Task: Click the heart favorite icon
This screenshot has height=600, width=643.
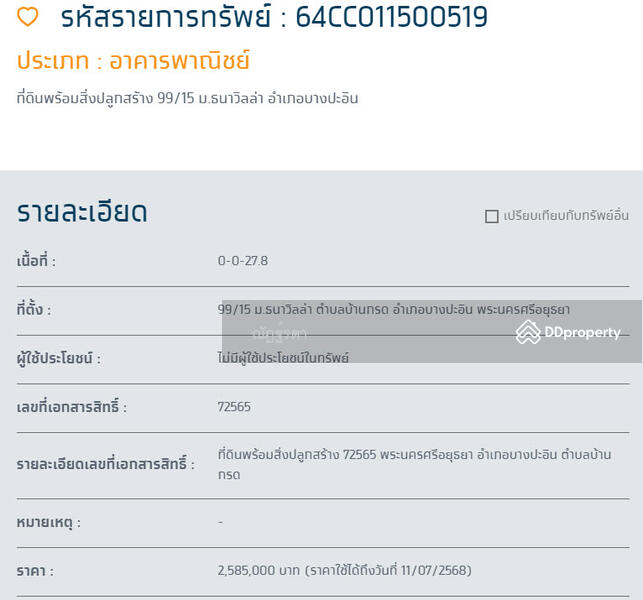Action: tap(28, 17)
